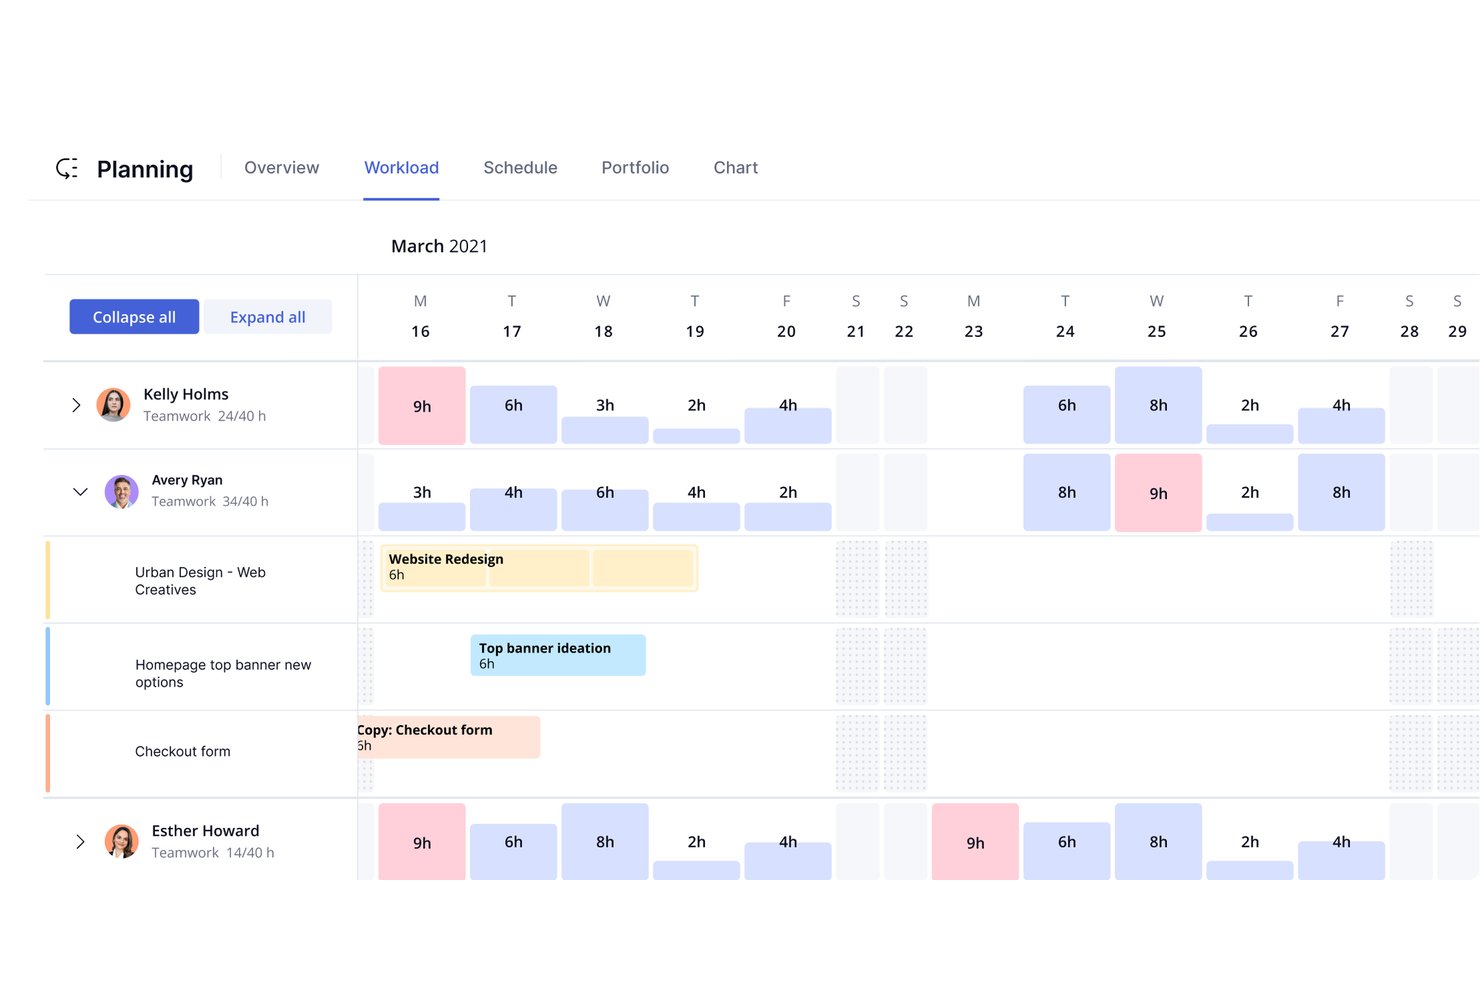Image resolution: width=1480 pixels, height=987 pixels.
Task: Click Esther Howard 9h cell on 23rd
Action: [x=975, y=842]
